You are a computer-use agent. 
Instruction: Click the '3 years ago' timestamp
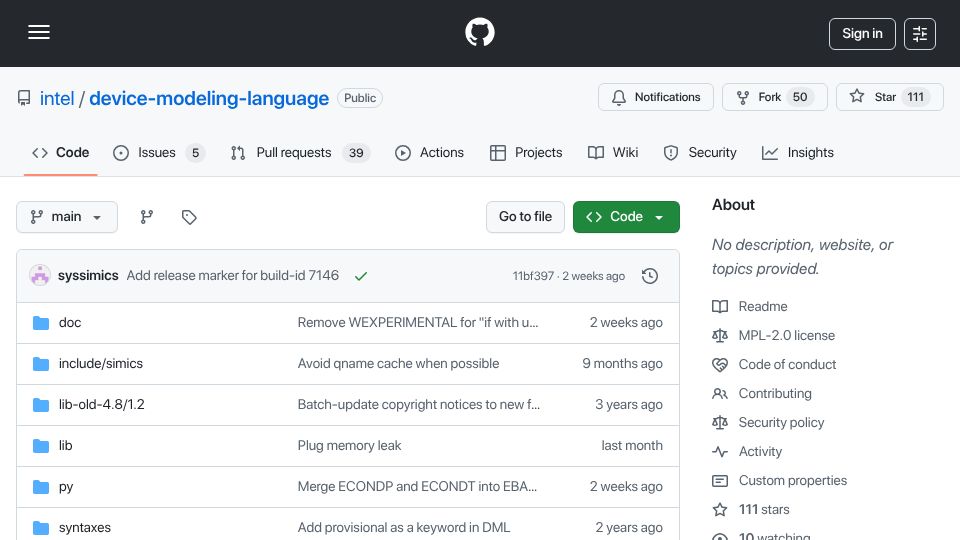[x=629, y=405]
